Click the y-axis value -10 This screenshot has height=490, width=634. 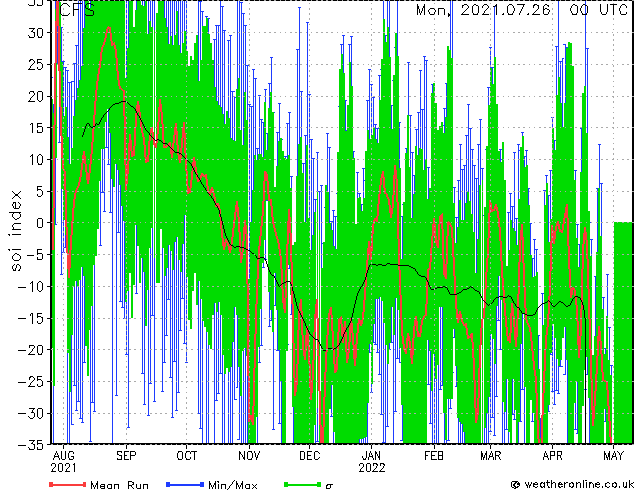(32, 287)
